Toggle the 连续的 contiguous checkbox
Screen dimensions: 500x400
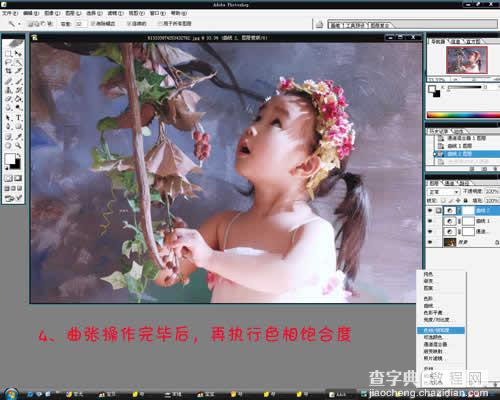click(129, 24)
